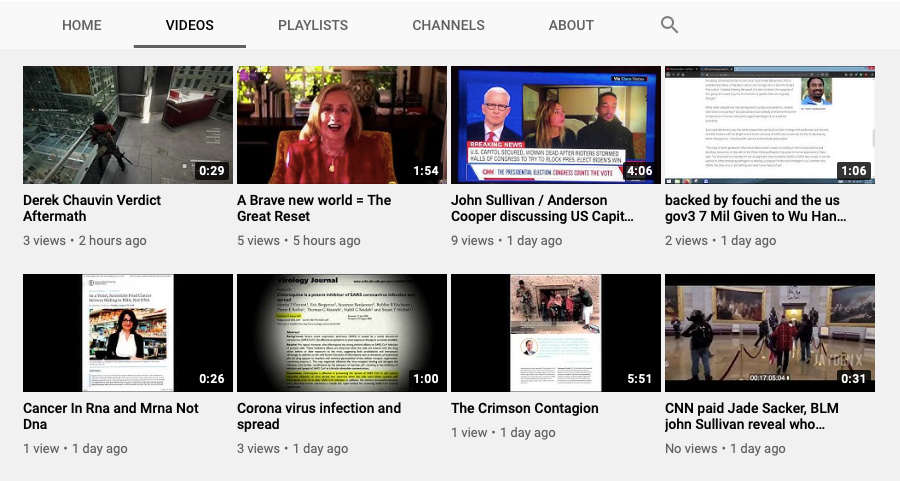The width and height of the screenshot is (900, 481).
Task: Click 'Corona virus infection and spread' title
Action: click(319, 416)
